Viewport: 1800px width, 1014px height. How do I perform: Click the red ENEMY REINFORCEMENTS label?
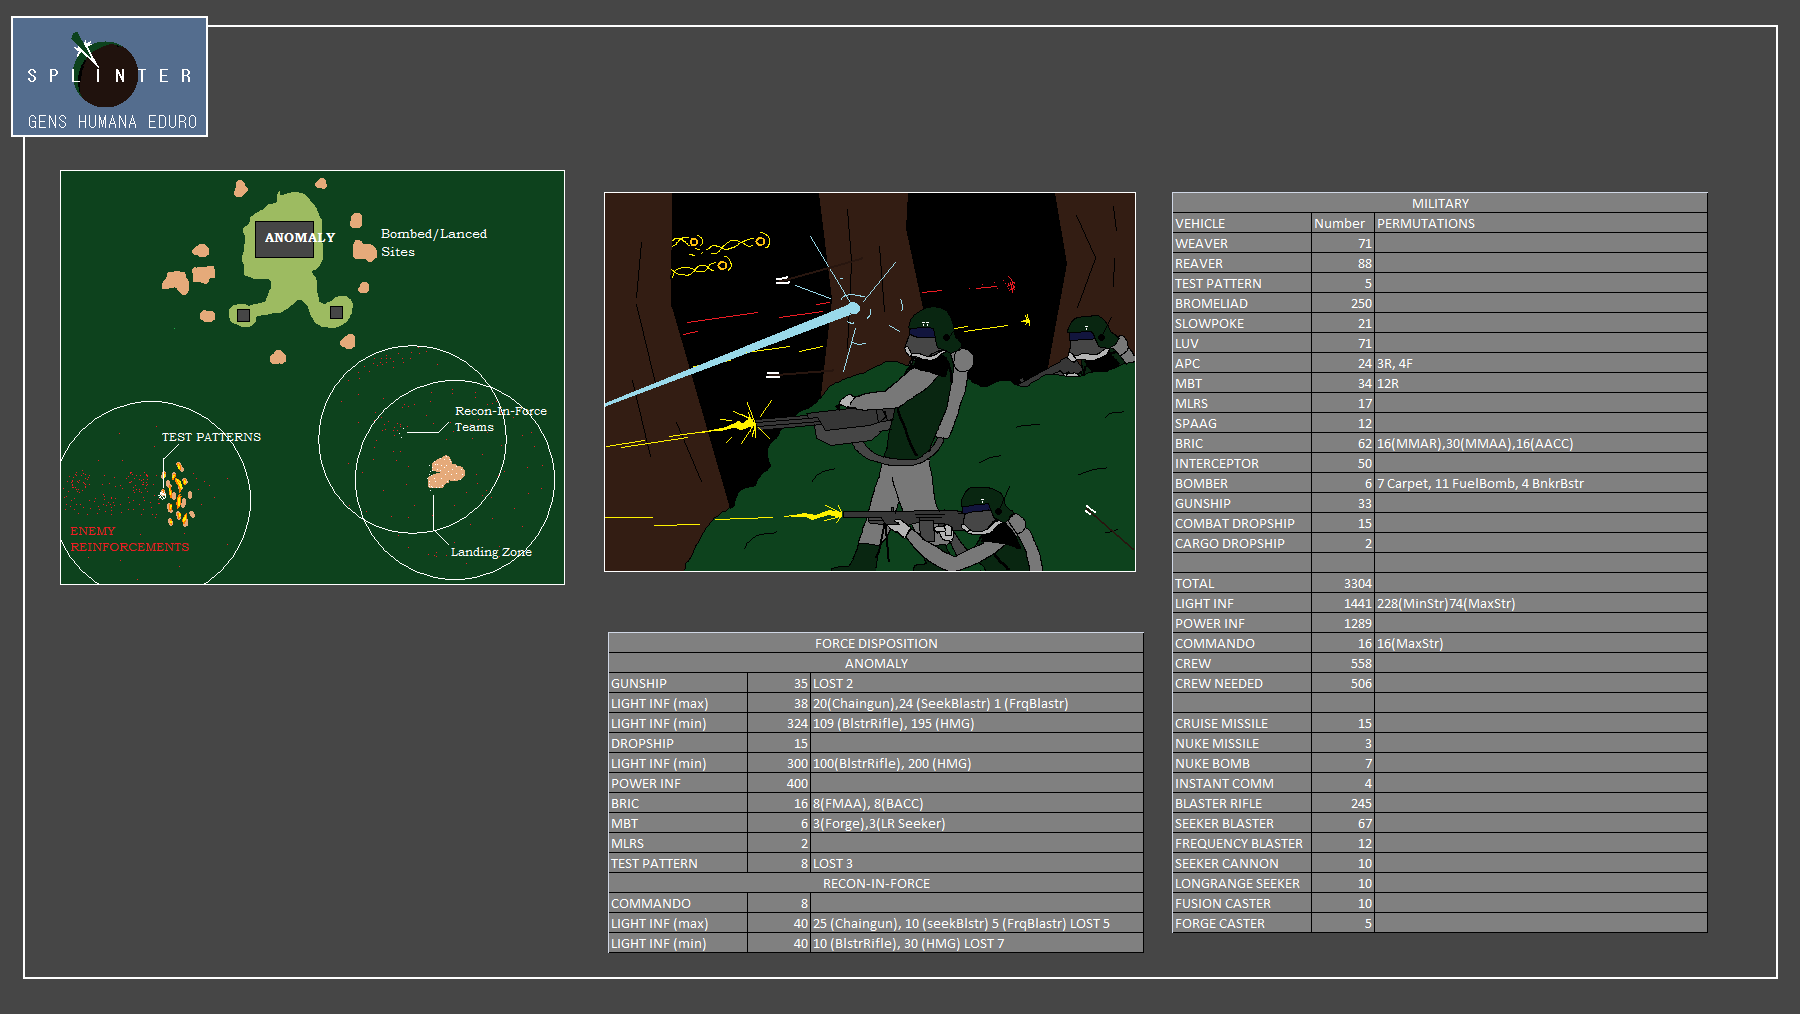[129, 539]
